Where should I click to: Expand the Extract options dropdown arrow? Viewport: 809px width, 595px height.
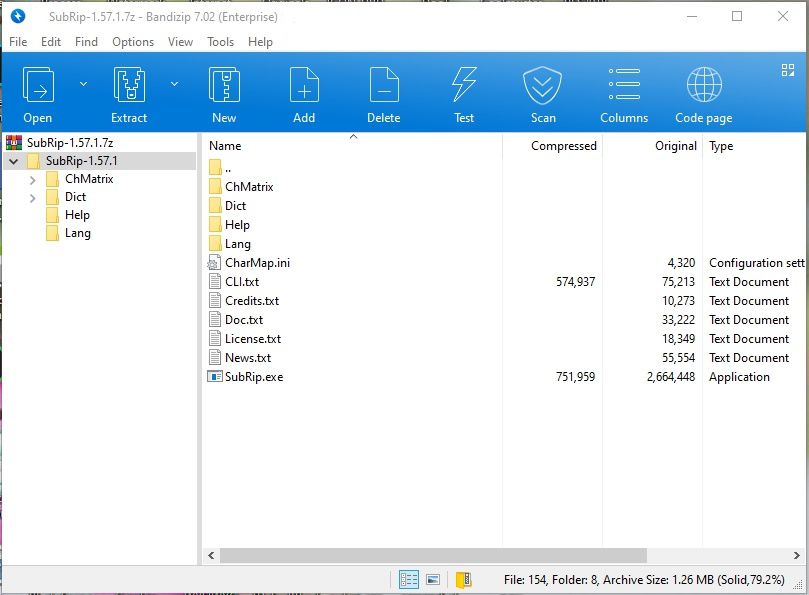coord(174,84)
